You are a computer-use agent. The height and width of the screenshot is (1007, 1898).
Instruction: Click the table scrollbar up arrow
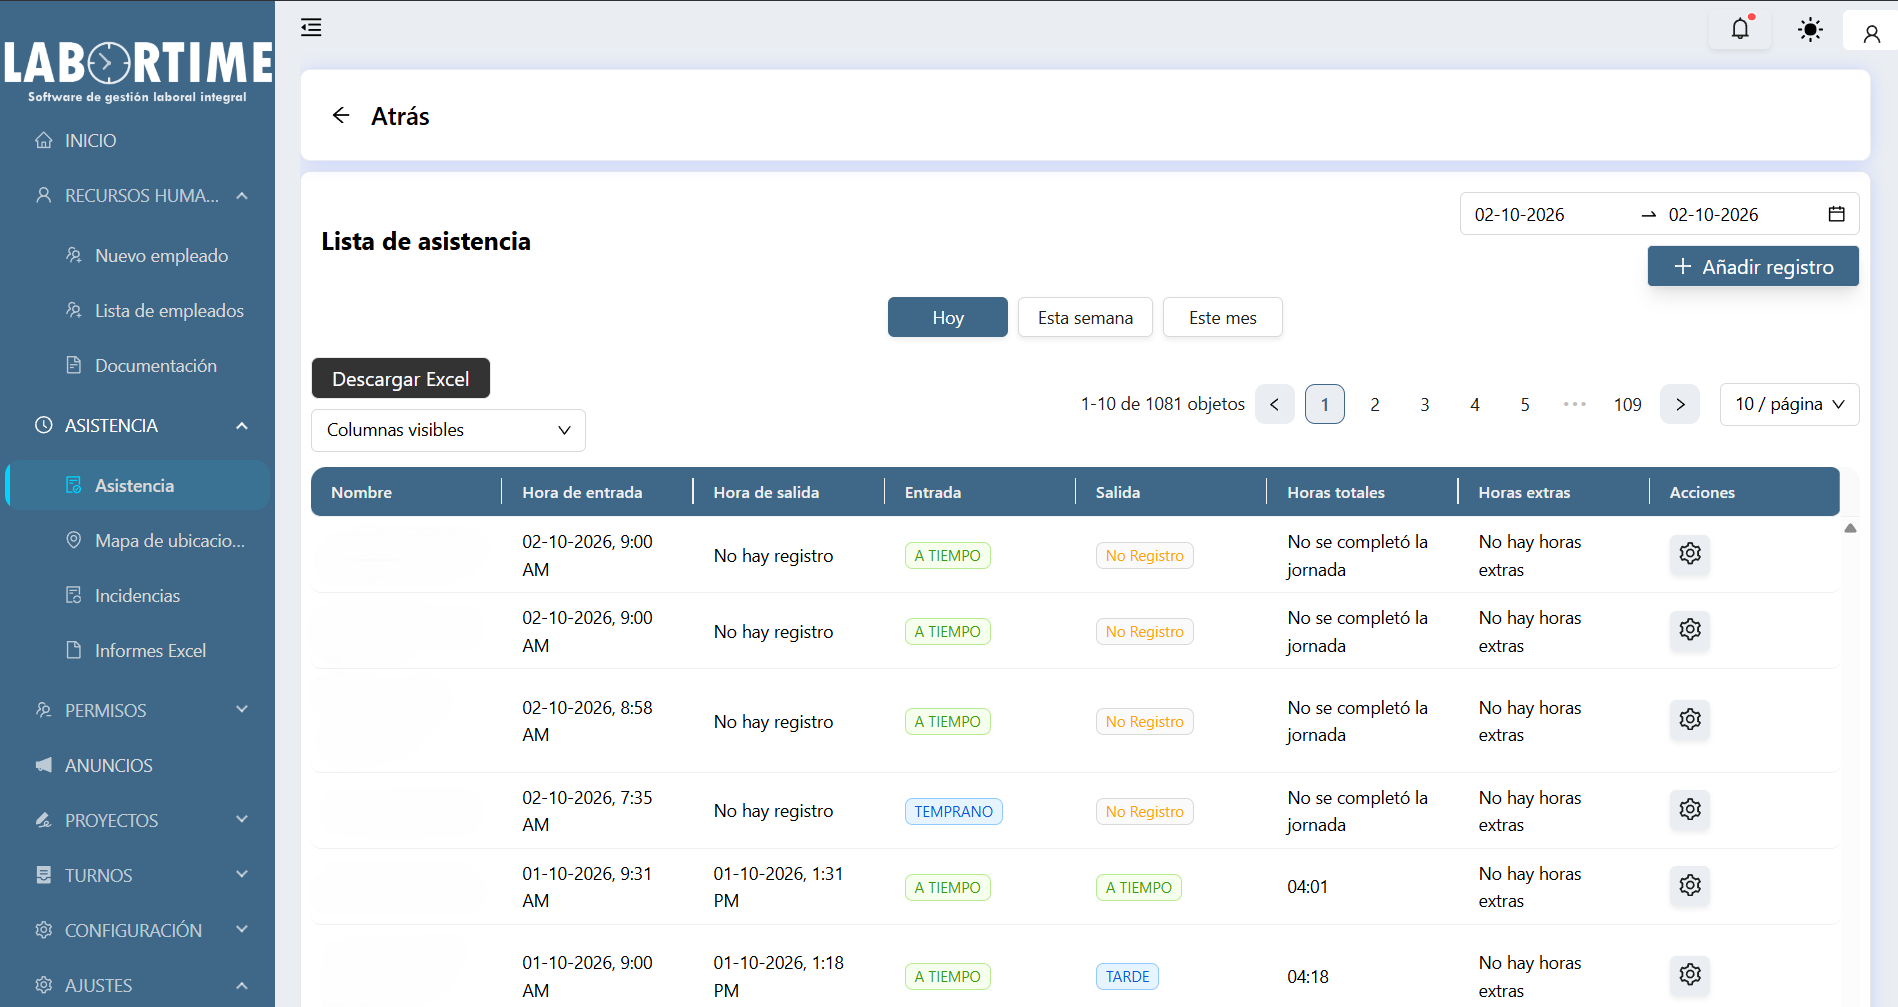coord(1850,528)
